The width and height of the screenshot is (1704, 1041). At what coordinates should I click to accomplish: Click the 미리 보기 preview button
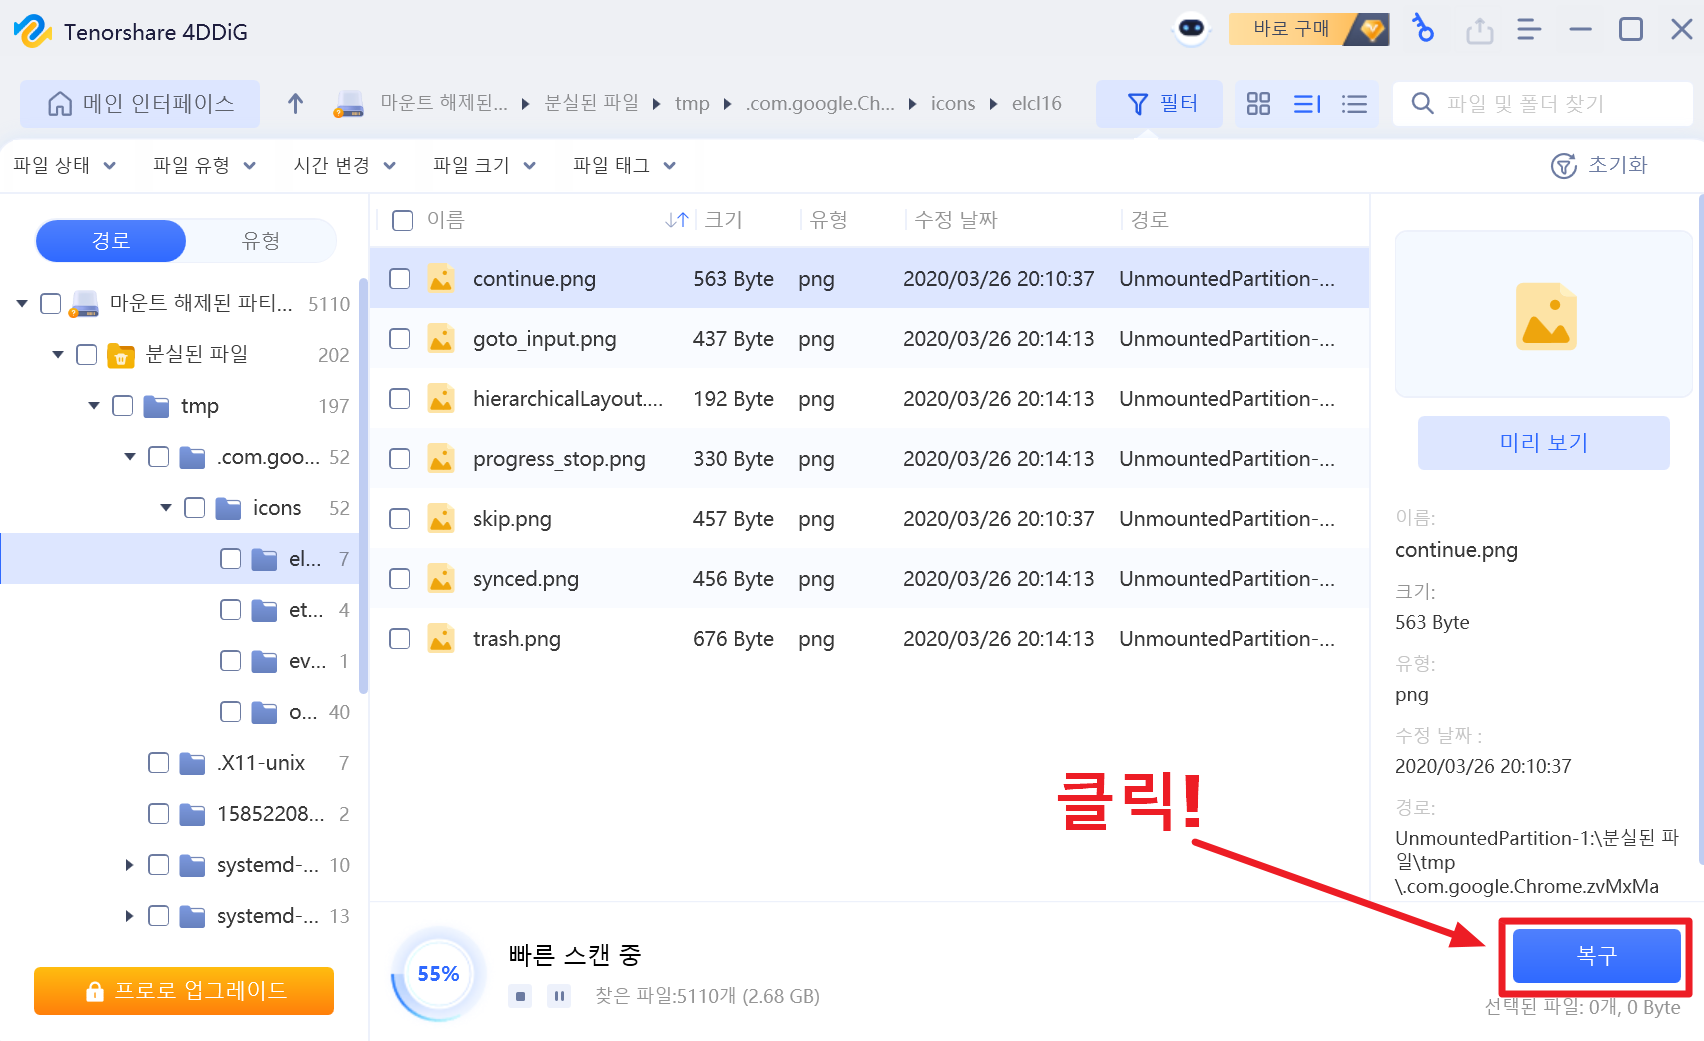tap(1544, 443)
